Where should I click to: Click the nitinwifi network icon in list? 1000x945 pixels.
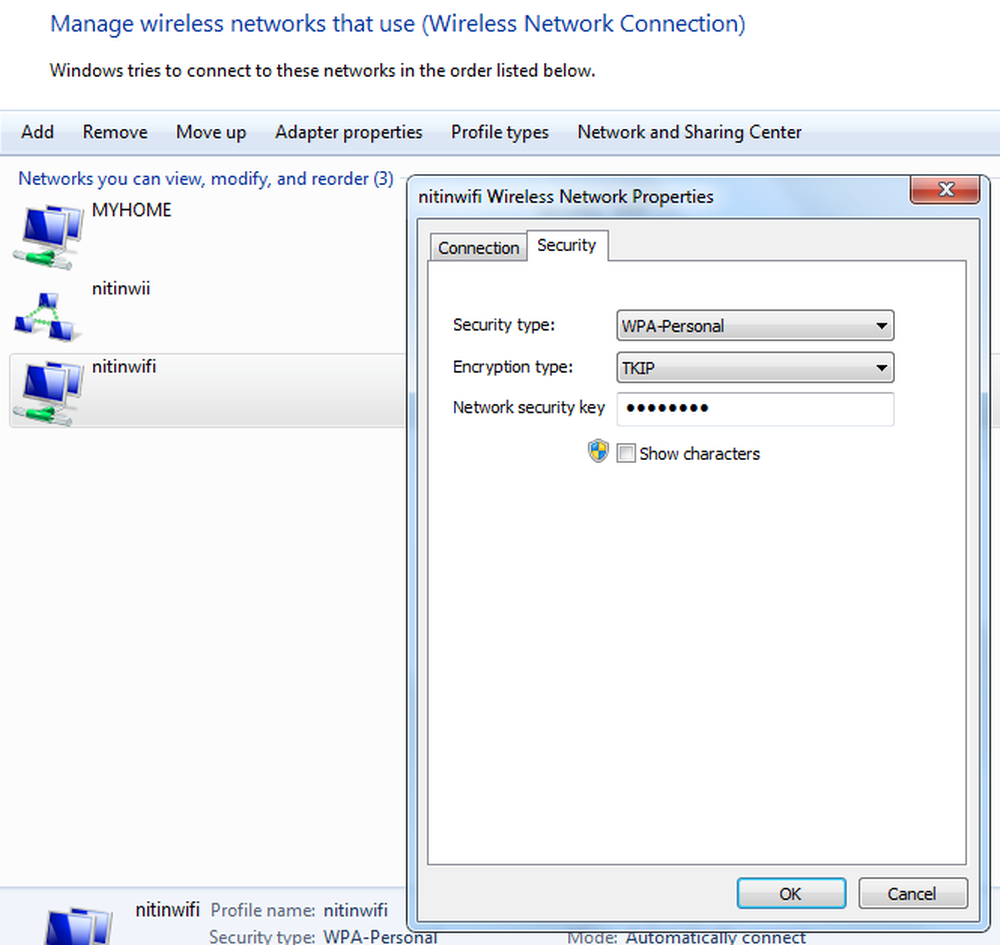click(48, 392)
